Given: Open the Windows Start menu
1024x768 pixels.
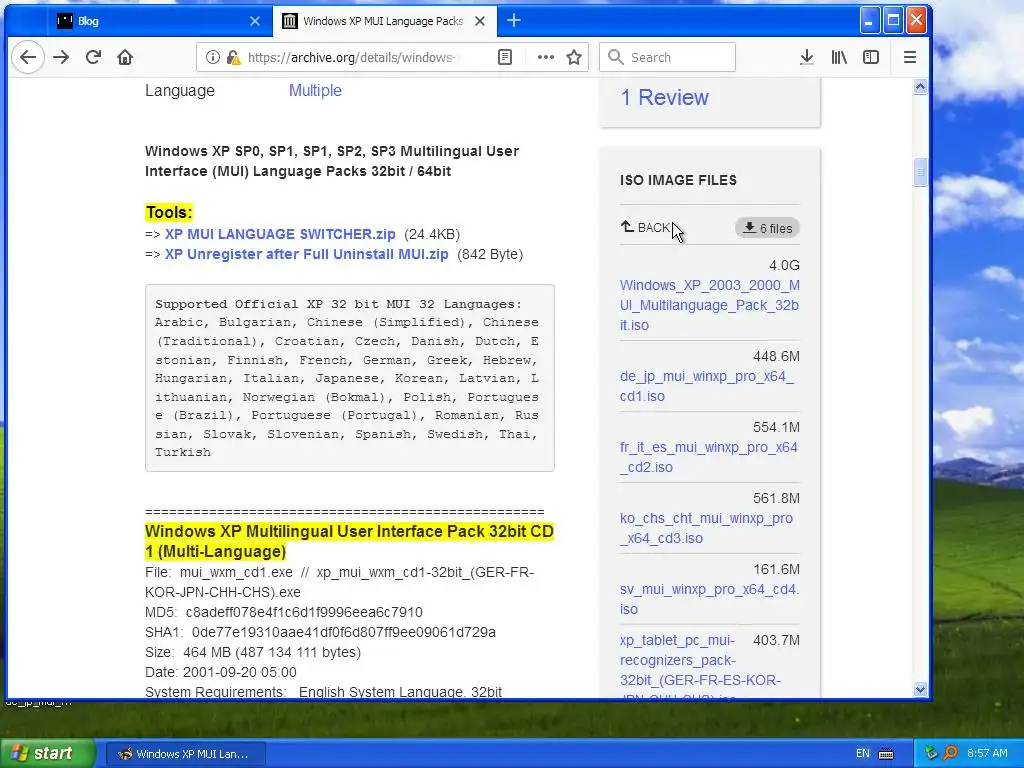Looking at the screenshot, I should pos(47,754).
